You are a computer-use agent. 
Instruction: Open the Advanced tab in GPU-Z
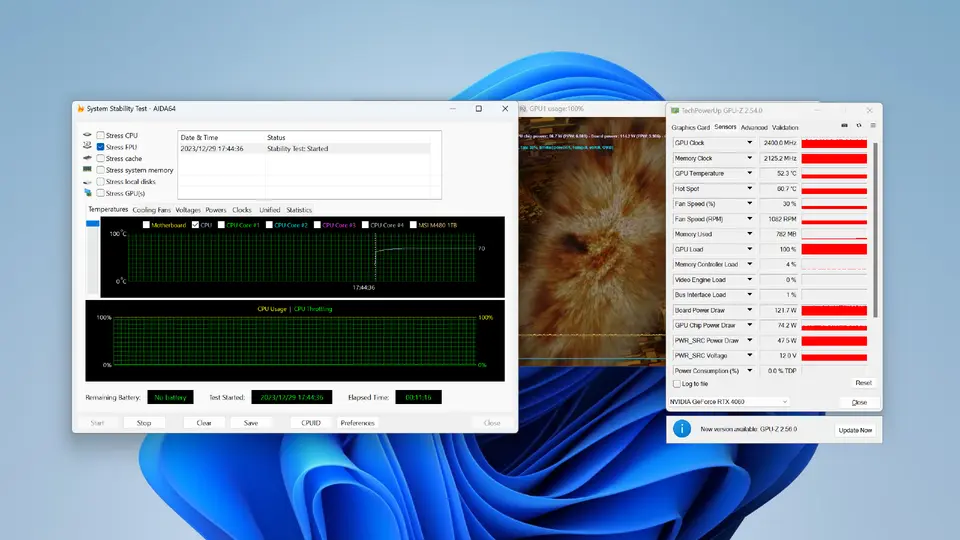[754, 127]
